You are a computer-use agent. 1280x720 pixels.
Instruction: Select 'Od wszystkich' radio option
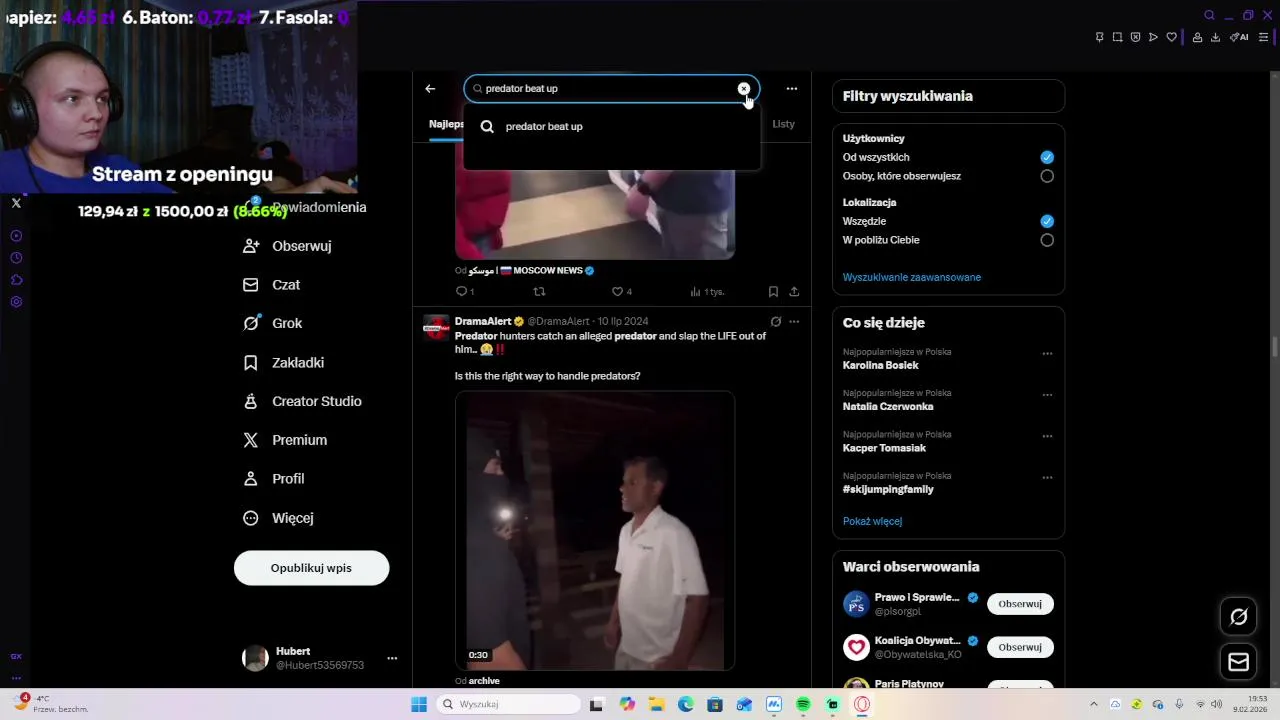(1047, 158)
